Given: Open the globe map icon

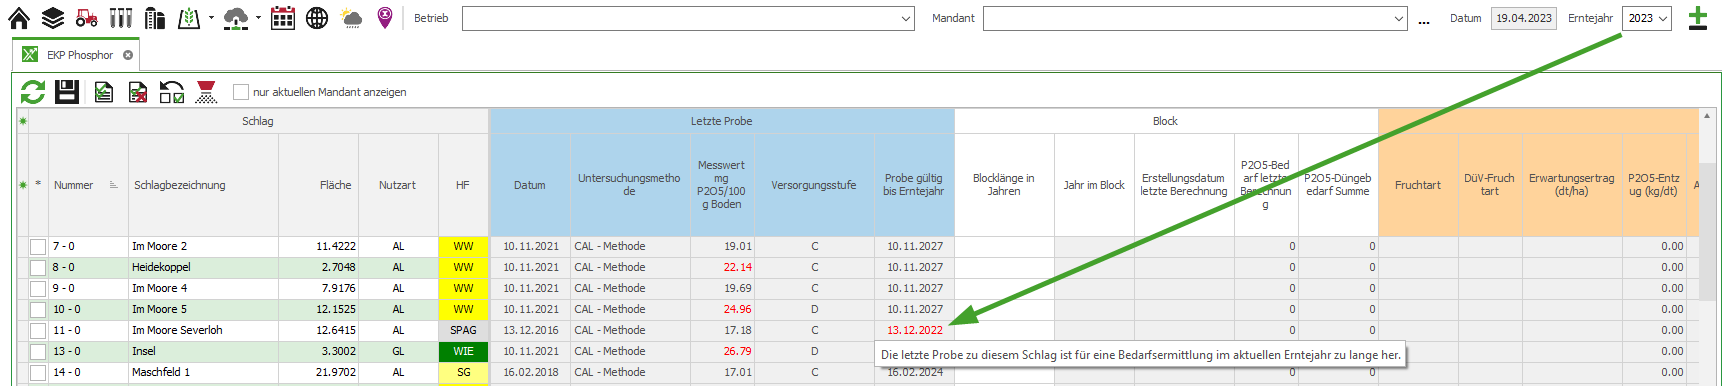Looking at the screenshot, I should click(317, 17).
